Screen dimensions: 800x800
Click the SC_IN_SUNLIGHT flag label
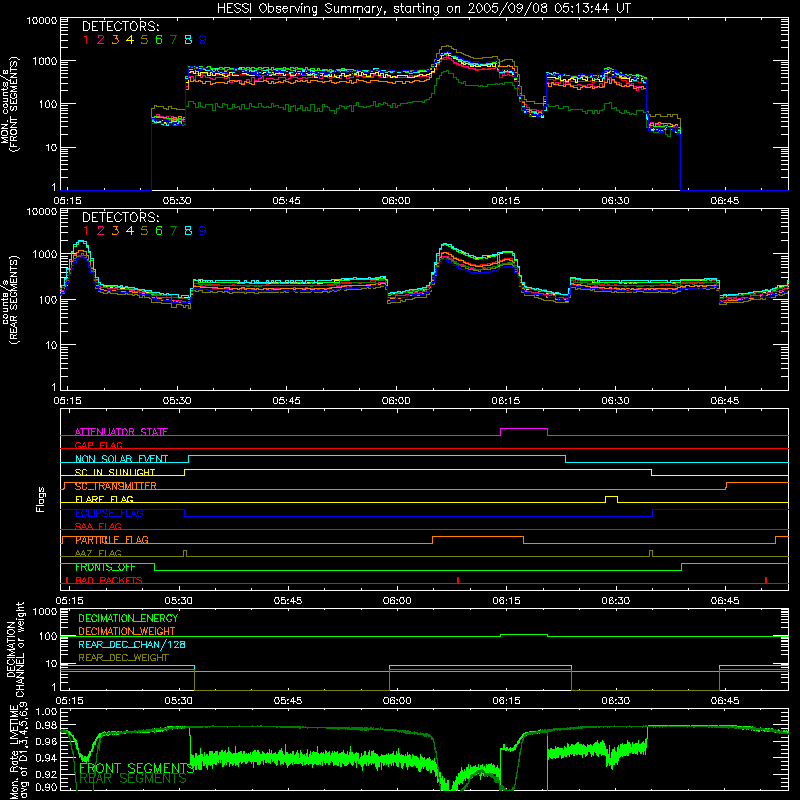[115, 472]
